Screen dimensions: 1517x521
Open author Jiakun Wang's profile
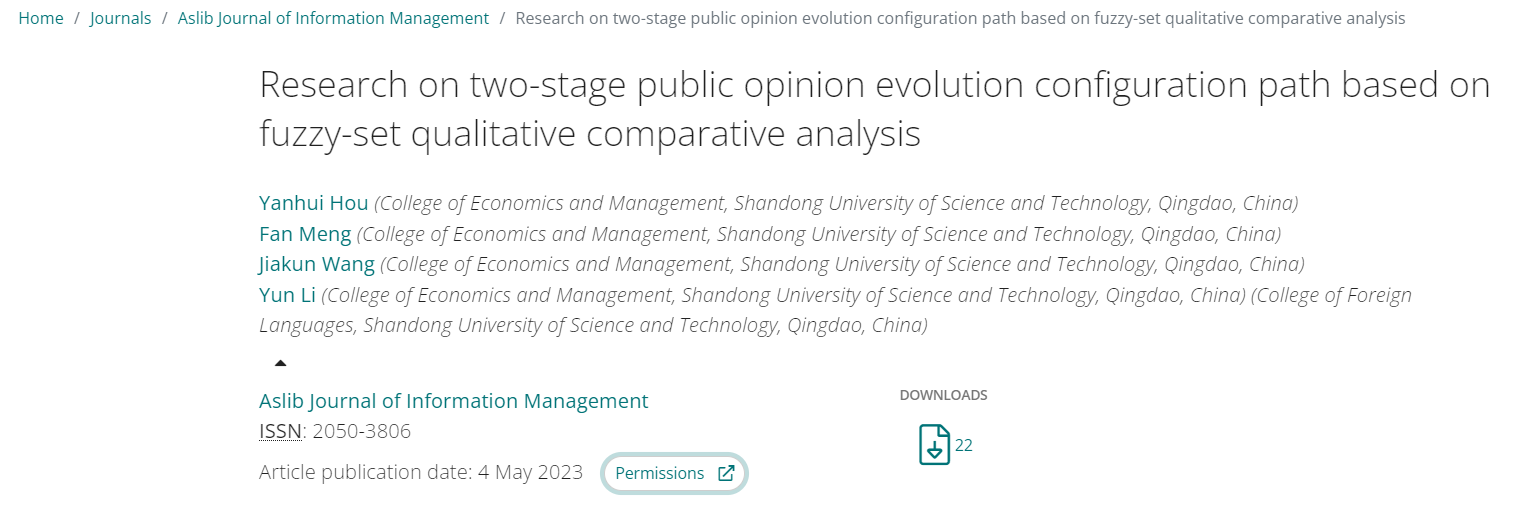[316, 264]
